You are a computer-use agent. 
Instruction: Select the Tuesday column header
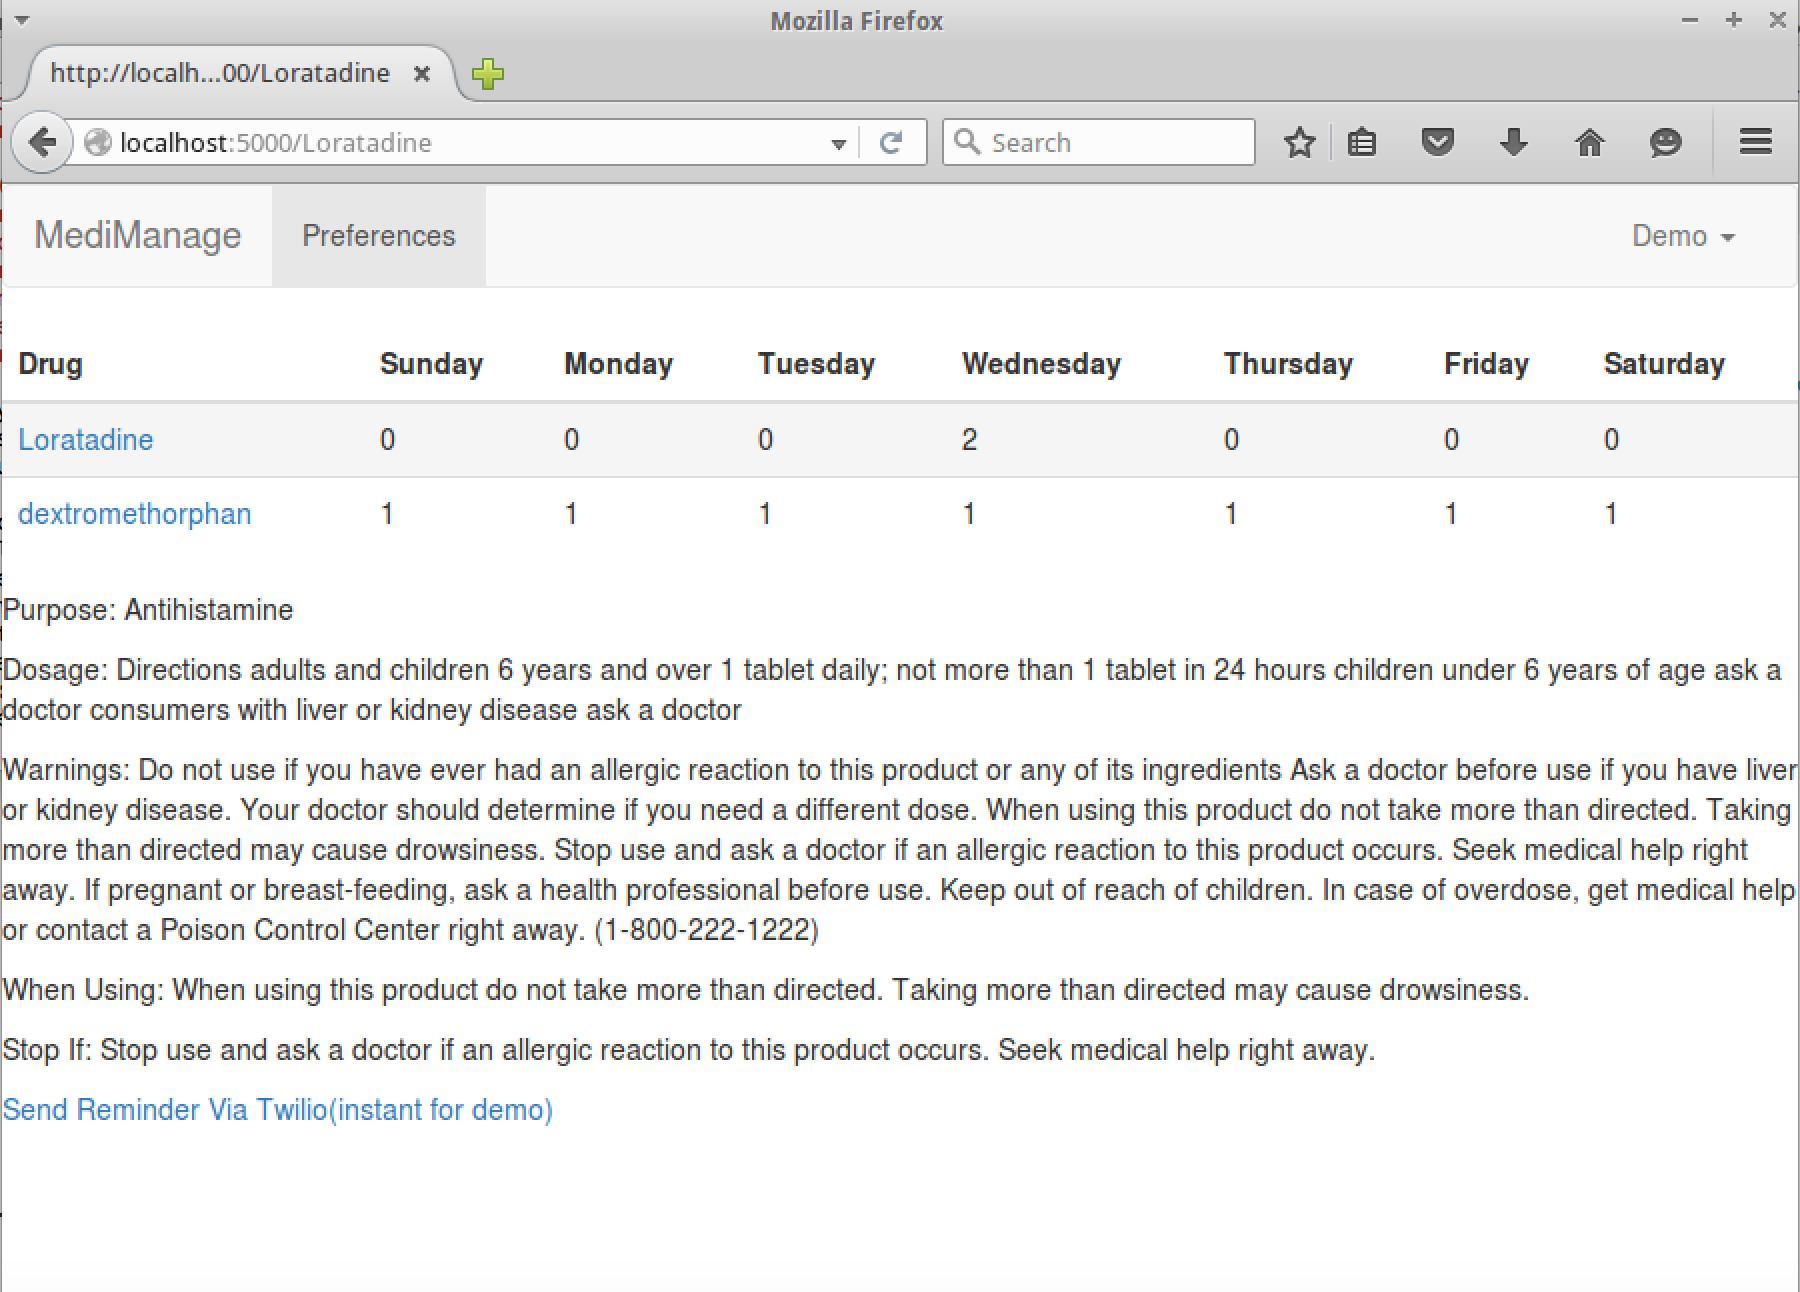point(816,364)
